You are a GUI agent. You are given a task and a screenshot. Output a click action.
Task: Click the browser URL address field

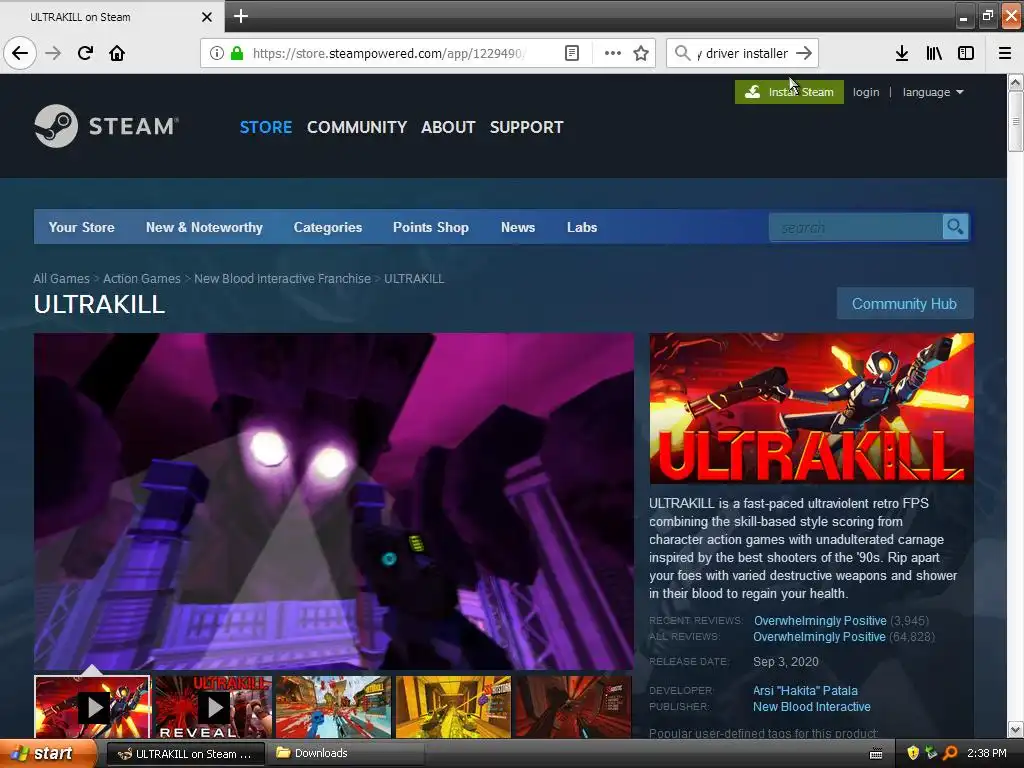[x=389, y=53]
